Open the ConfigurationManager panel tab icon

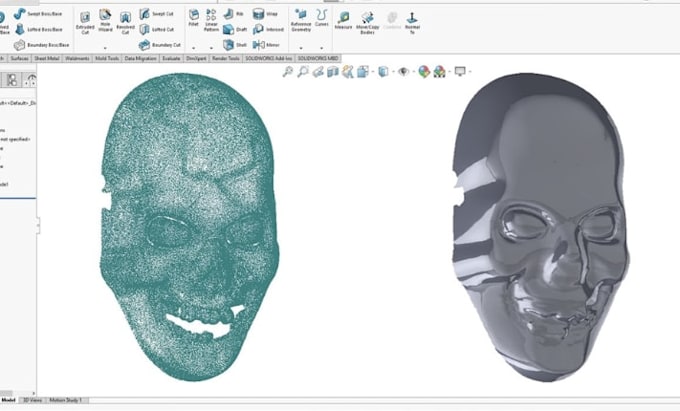tap(12, 80)
